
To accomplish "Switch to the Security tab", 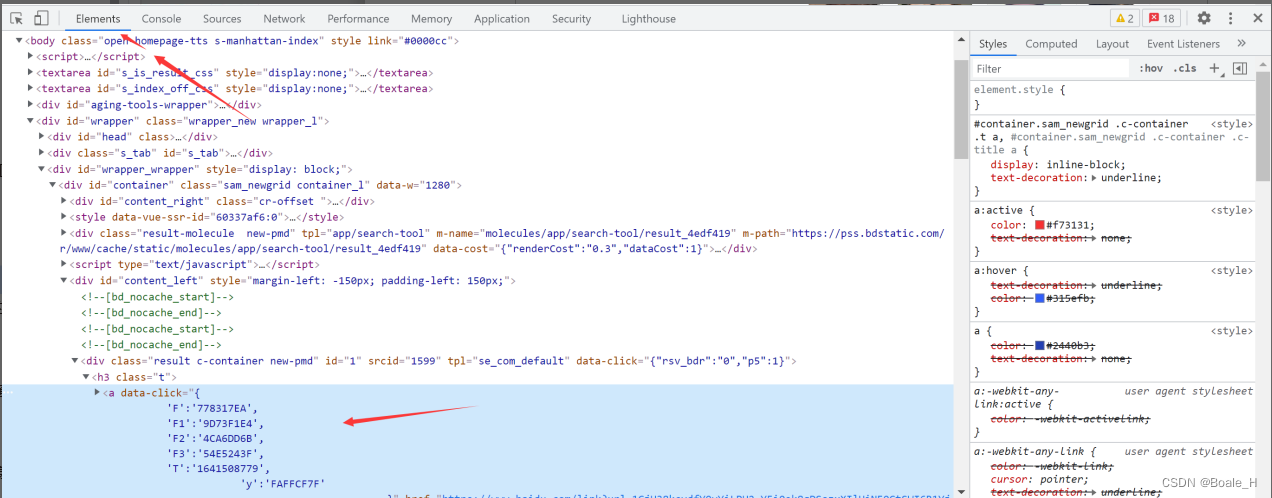I will (x=571, y=18).
